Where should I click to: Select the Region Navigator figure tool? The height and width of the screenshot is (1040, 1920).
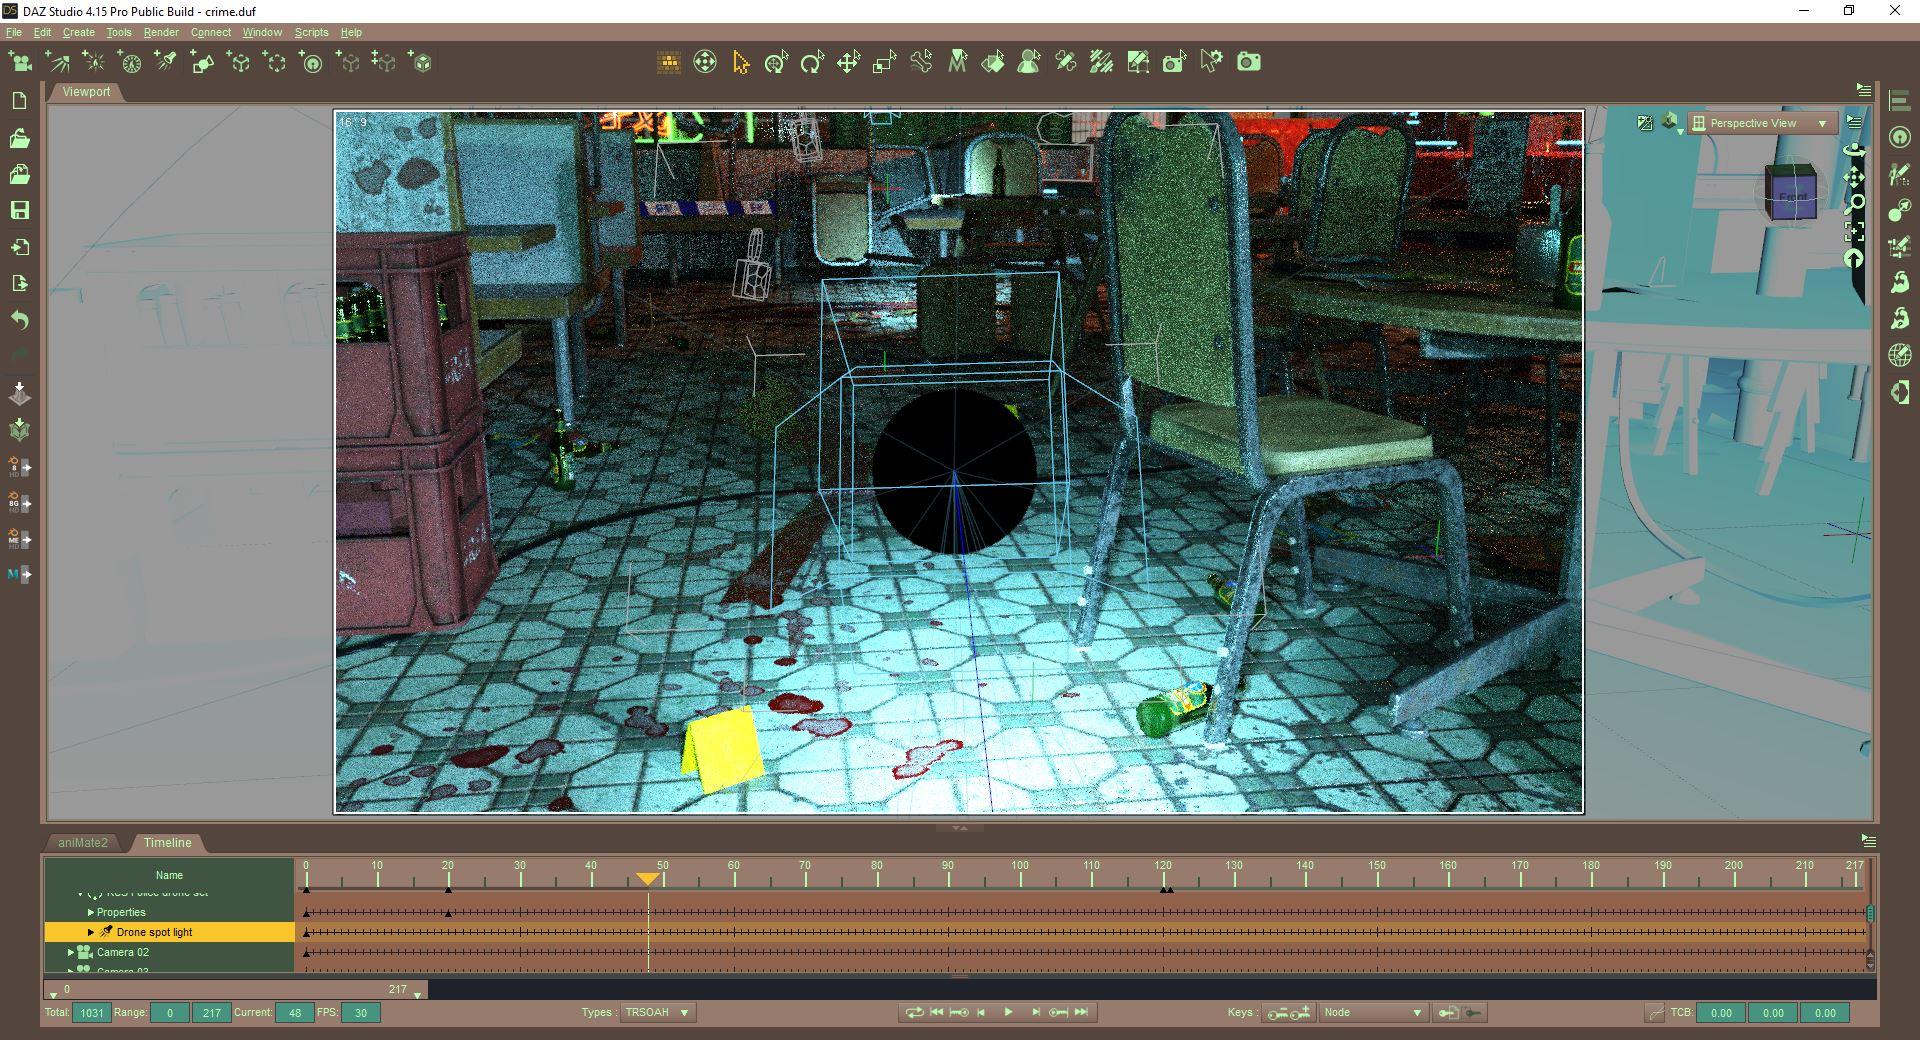(1029, 63)
